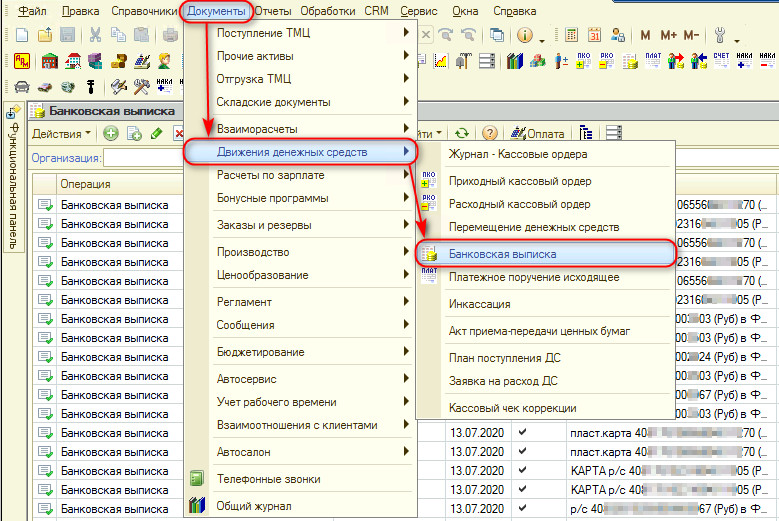Click the info (i) toolbar icon
Viewport: 779px width, 521px height.
(x=525, y=35)
